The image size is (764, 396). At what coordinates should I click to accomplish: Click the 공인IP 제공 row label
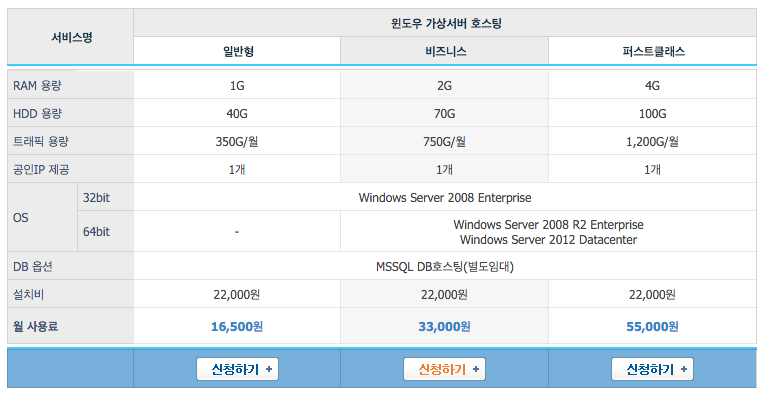[41, 170]
